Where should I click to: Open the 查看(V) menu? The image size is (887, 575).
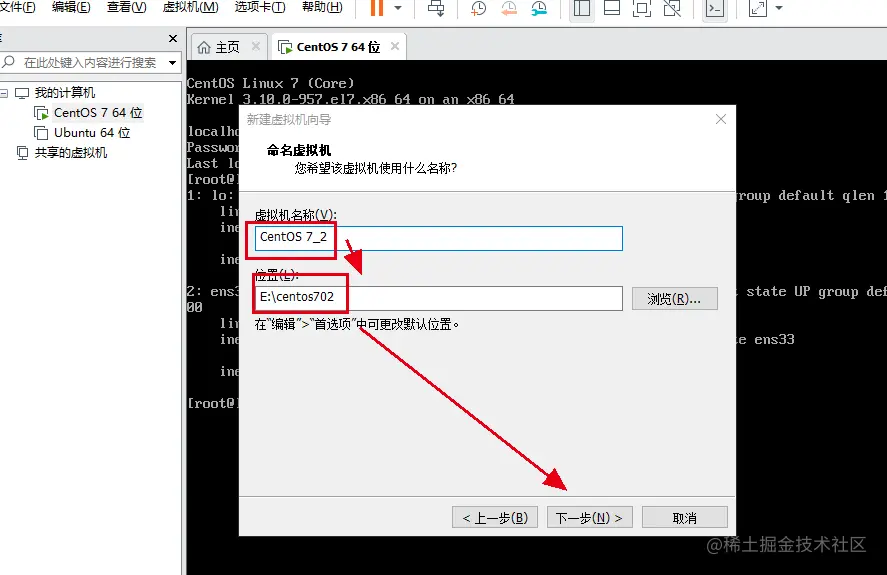(x=126, y=7)
